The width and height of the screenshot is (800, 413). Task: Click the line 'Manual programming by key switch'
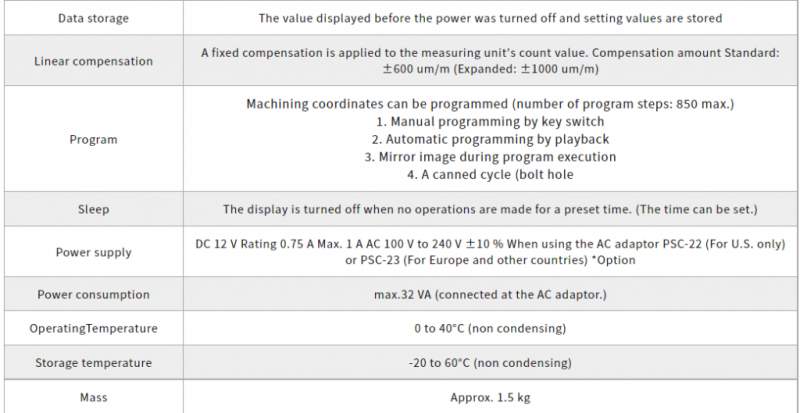tap(490, 122)
